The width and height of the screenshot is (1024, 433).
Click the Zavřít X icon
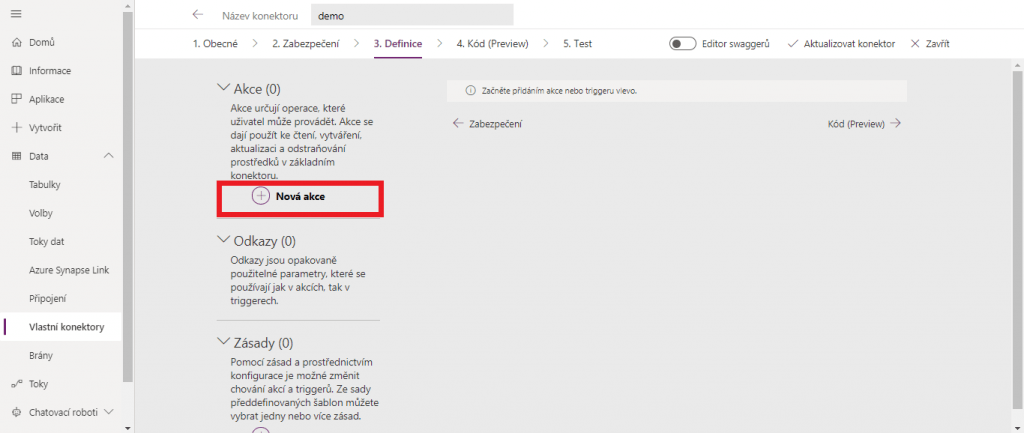coord(914,44)
